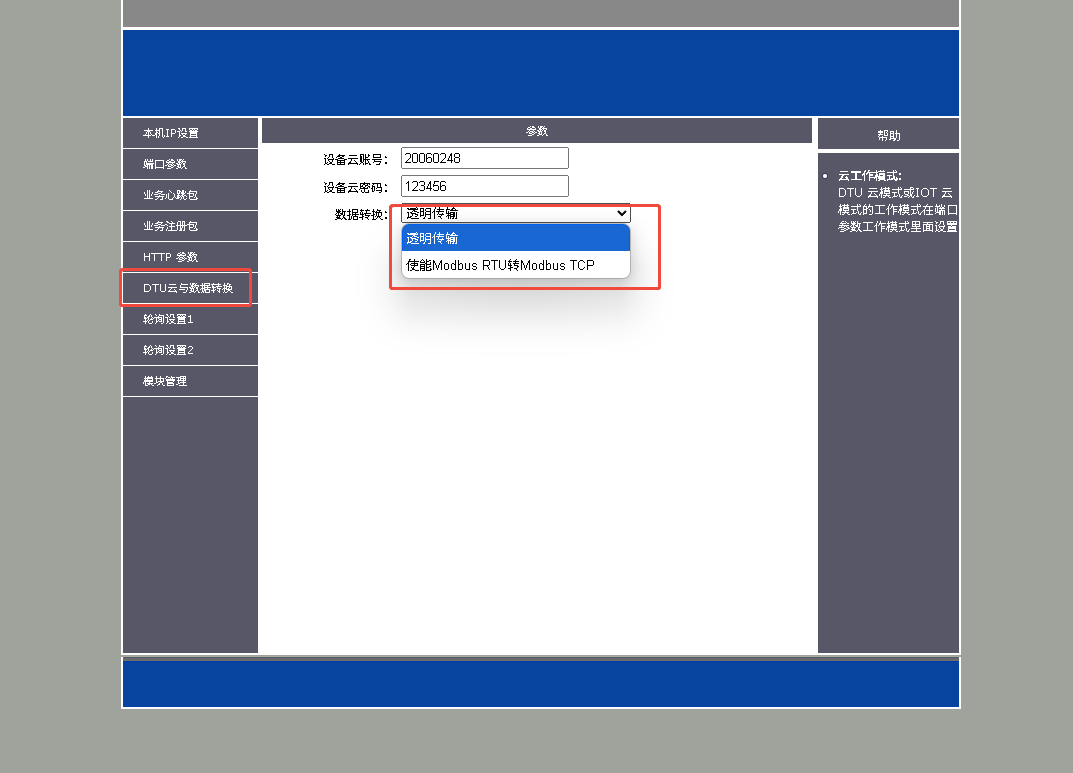Navigate to HTTP 参数 page
The height and width of the screenshot is (773, 1073).
click(171, 257)
